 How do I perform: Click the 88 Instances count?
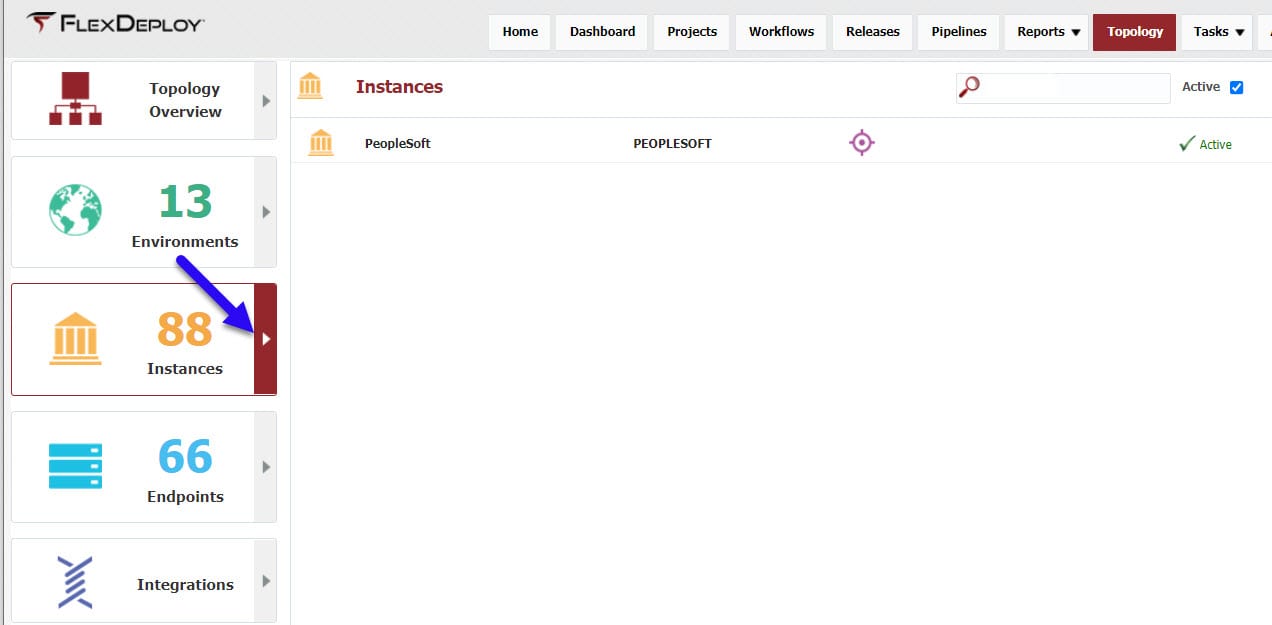click(x=185, y=329)
